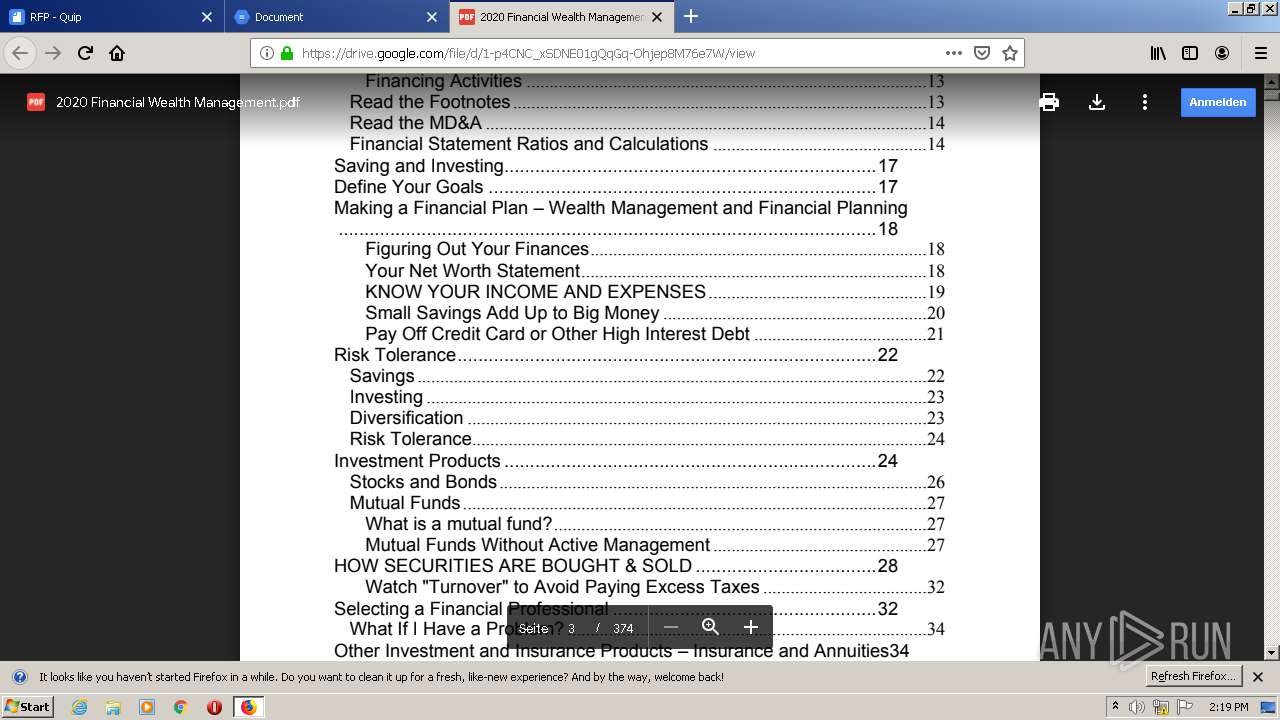Click Stocks and Bonds contents line
Screen dimensions: 1280x720
(x=647, y=482)
